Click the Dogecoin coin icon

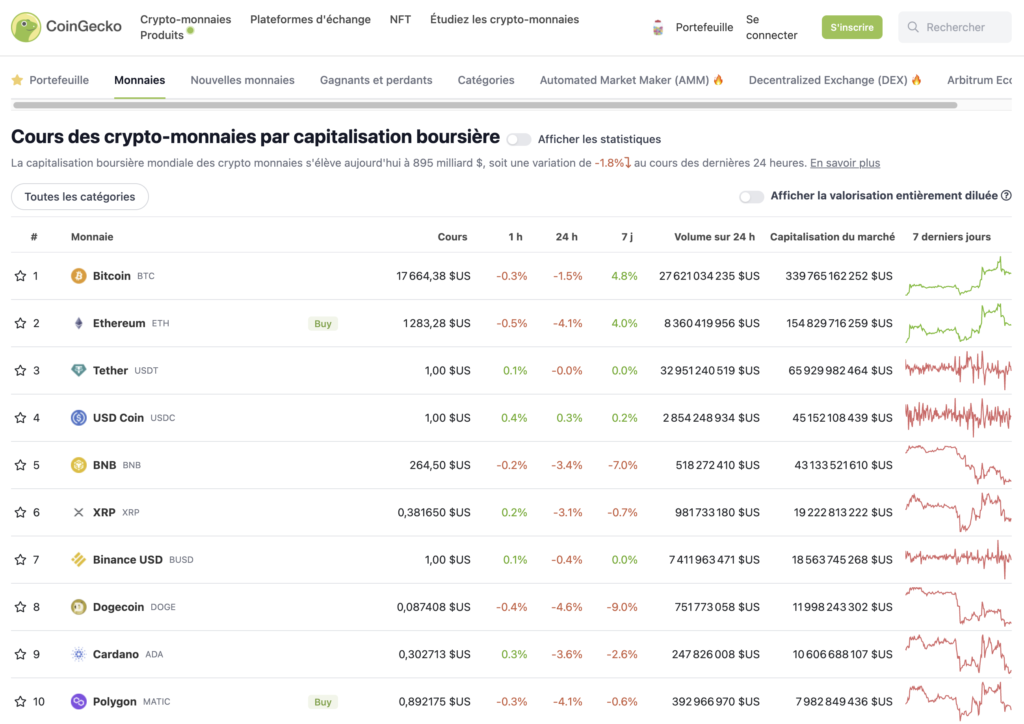coord(78,607)
